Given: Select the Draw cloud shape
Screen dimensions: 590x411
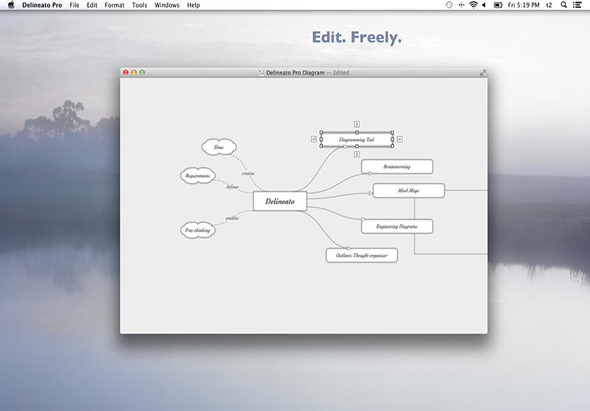Looking at the screenshot, I should pos(219,147).
